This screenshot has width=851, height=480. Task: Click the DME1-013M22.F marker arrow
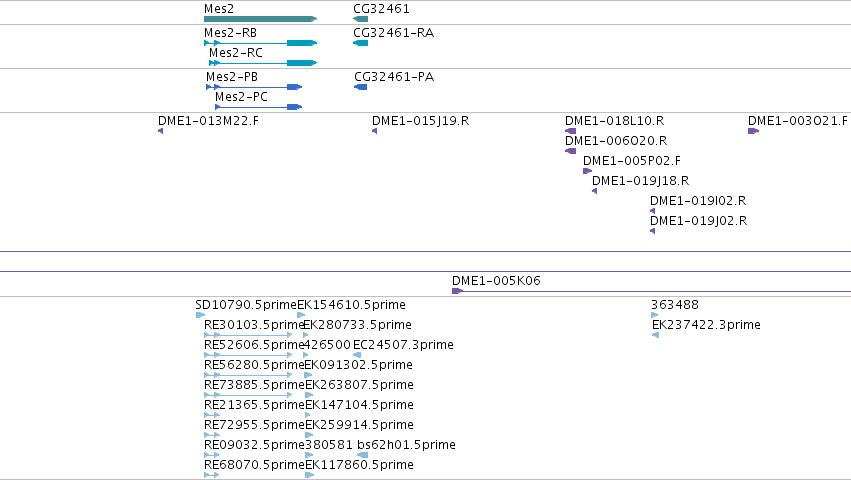tap(161, 131)
